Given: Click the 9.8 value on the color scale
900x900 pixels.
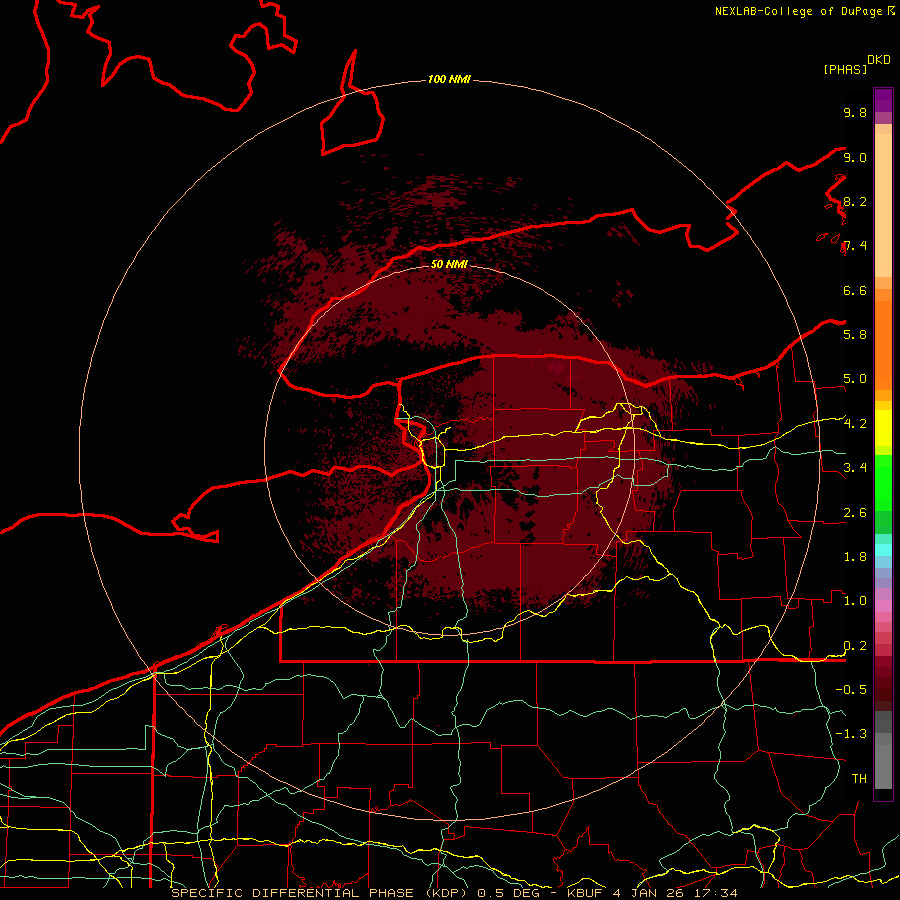Looking at the screenshot, I should 855,113.
